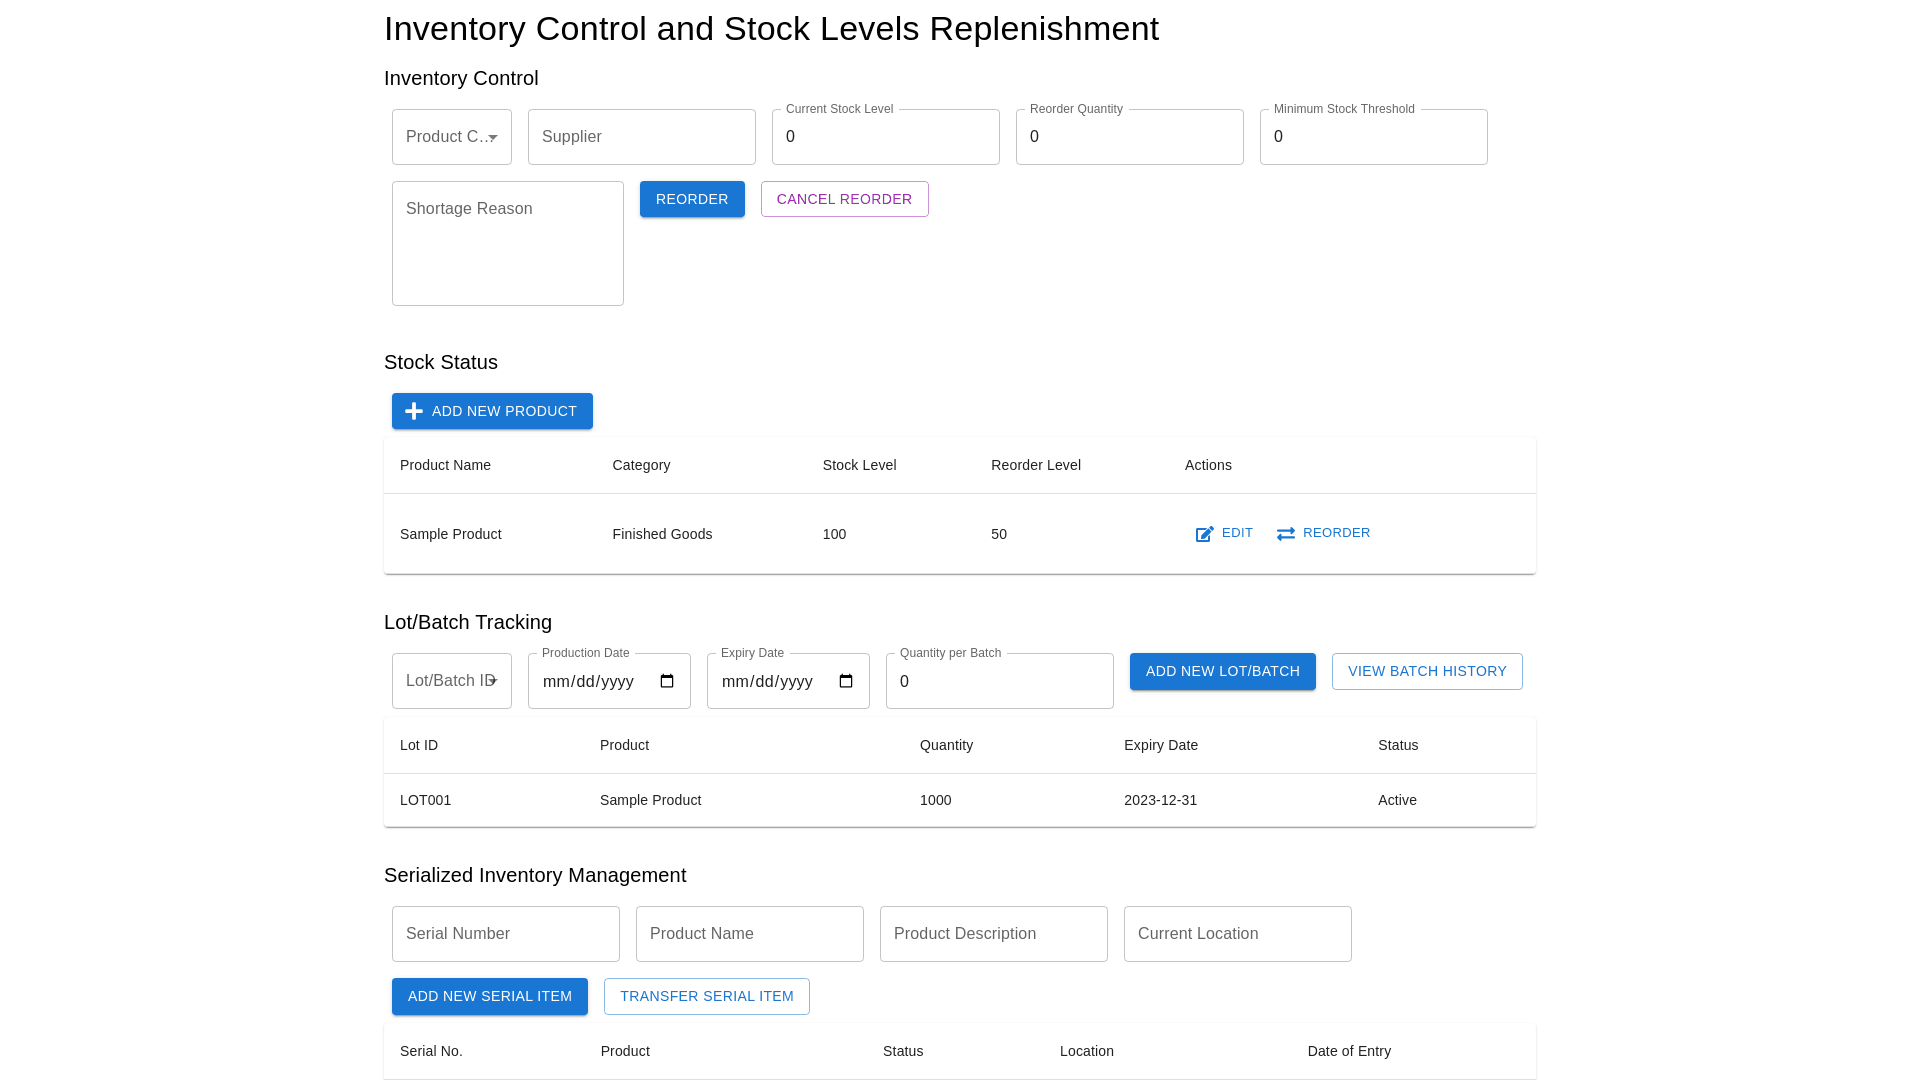The height and width of the screenshot is (1080, 1920).
Task: Open the Expiry Date calendar picker icon
Action: coord(846,681)
